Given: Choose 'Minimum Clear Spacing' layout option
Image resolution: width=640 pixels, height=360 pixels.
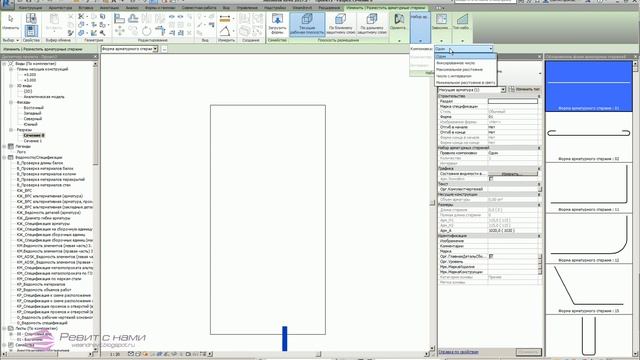Looking at the screenshot, I should (x=465, y=83).
